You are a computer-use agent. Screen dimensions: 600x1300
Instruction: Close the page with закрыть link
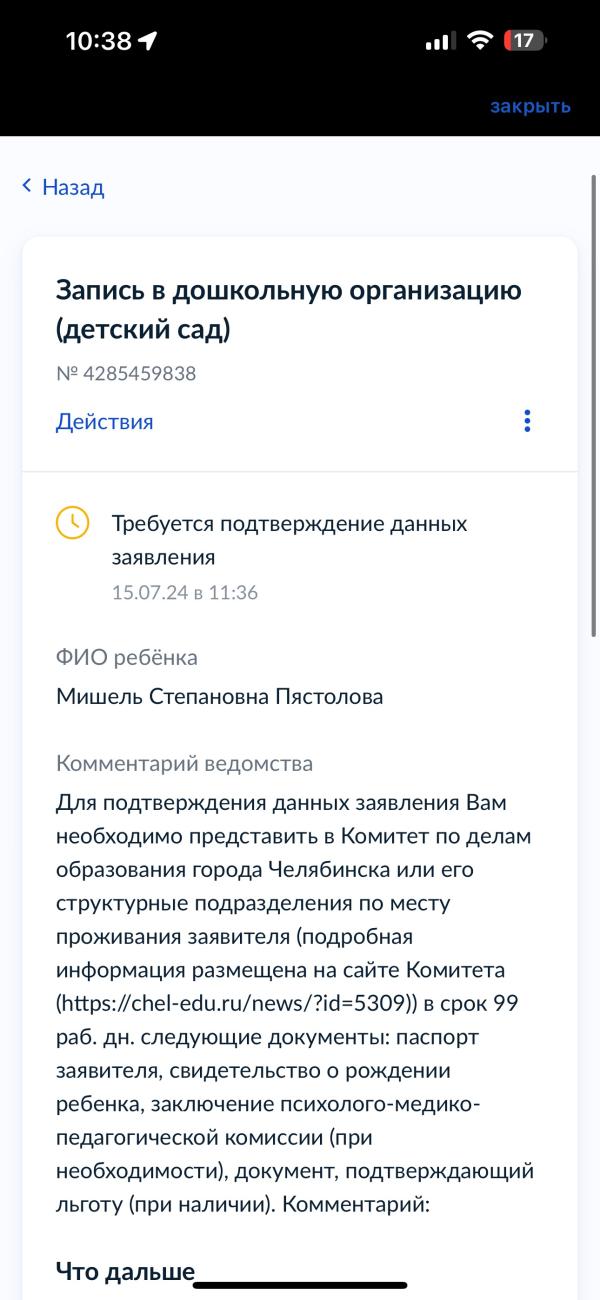coord(530,106)
